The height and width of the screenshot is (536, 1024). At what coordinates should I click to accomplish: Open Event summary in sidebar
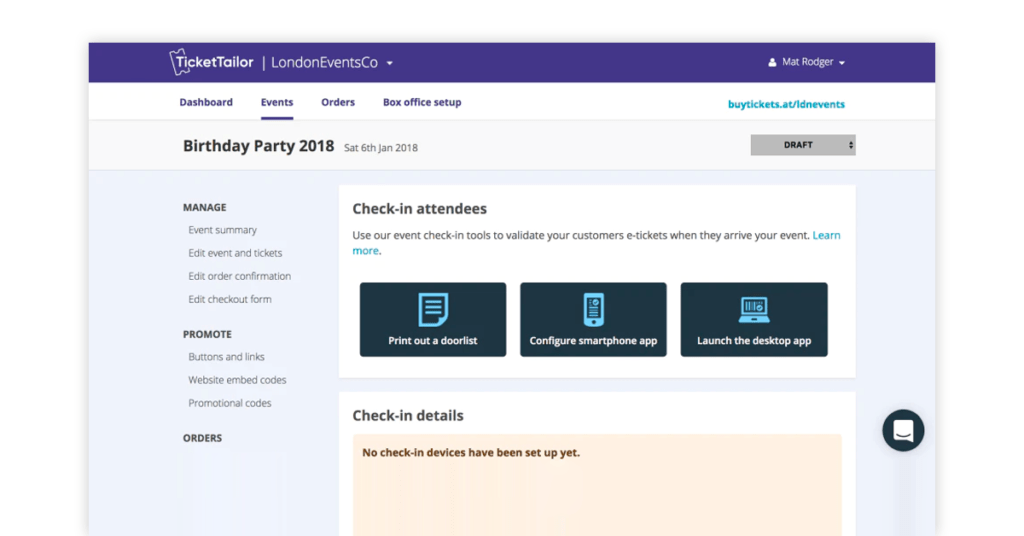223,230
